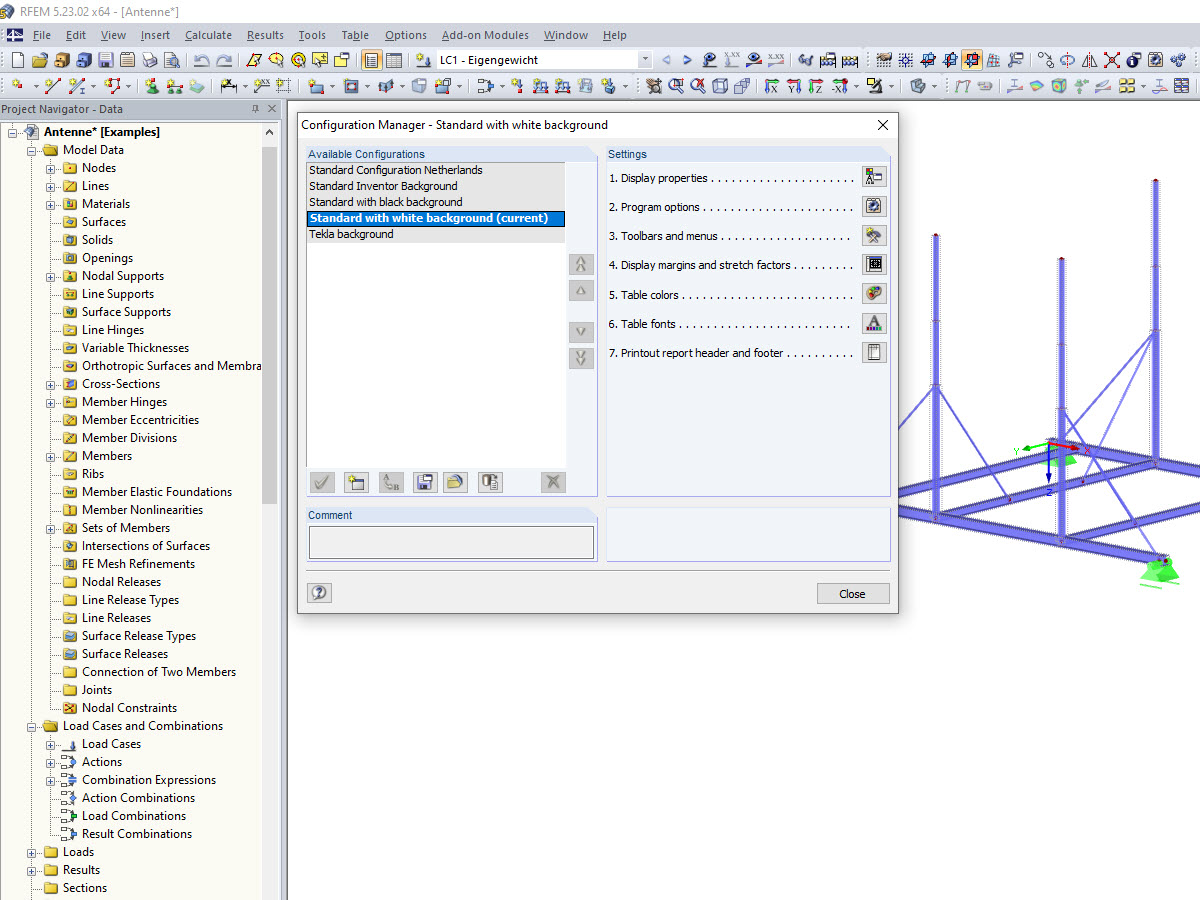Select Result Combinations tree item
Image resolution: width=1200 pixels, height=900 pixels.
click(137, 834)
